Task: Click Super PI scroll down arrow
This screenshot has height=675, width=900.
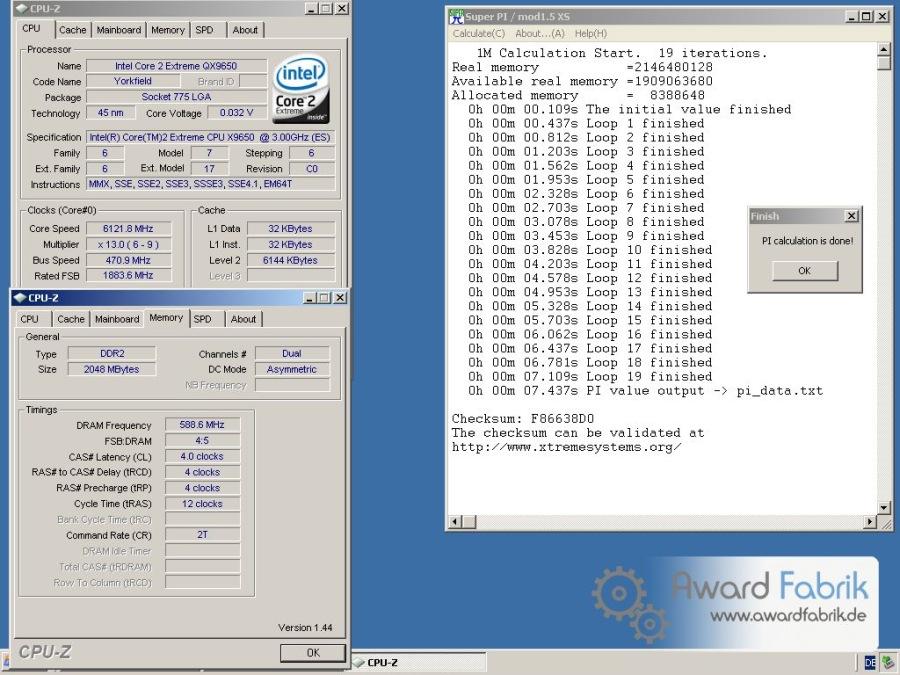Action: pos(884,508)
